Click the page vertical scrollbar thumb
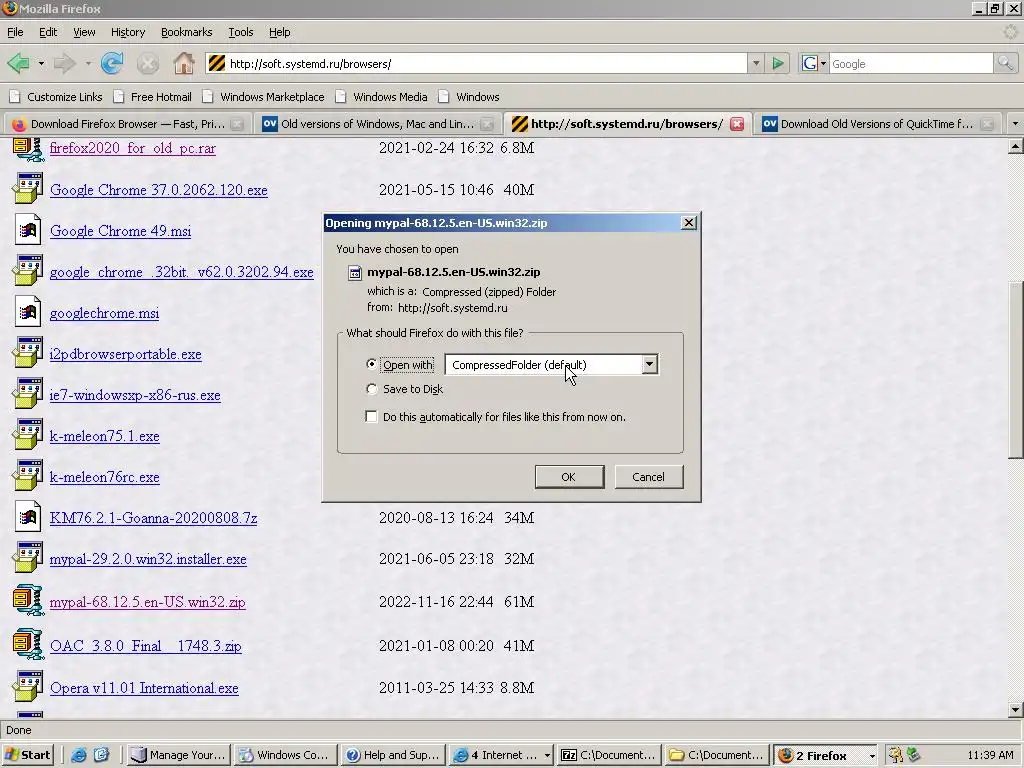Screen dimensions: 1024x768 tap(1015, 370)
